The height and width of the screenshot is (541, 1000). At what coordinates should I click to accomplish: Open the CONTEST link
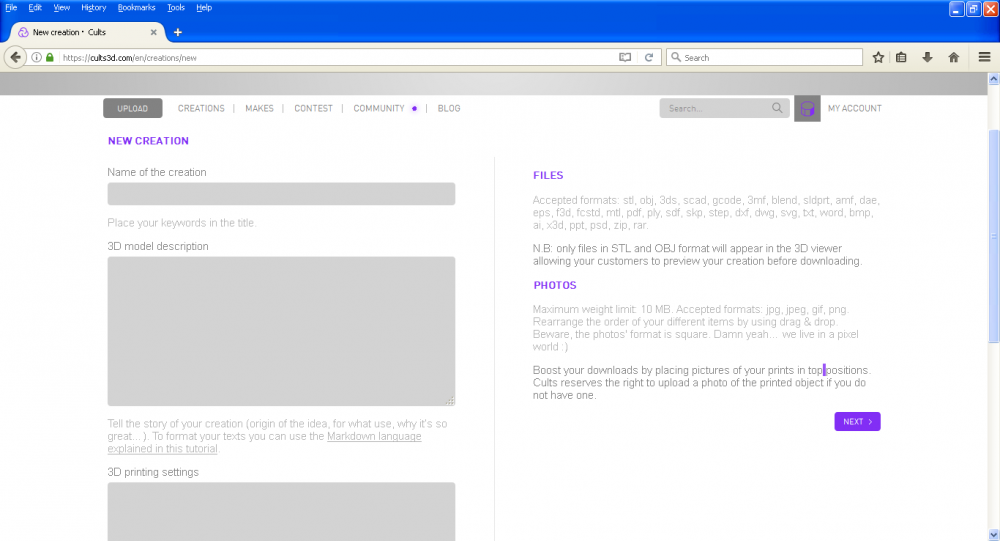(313, 108)
